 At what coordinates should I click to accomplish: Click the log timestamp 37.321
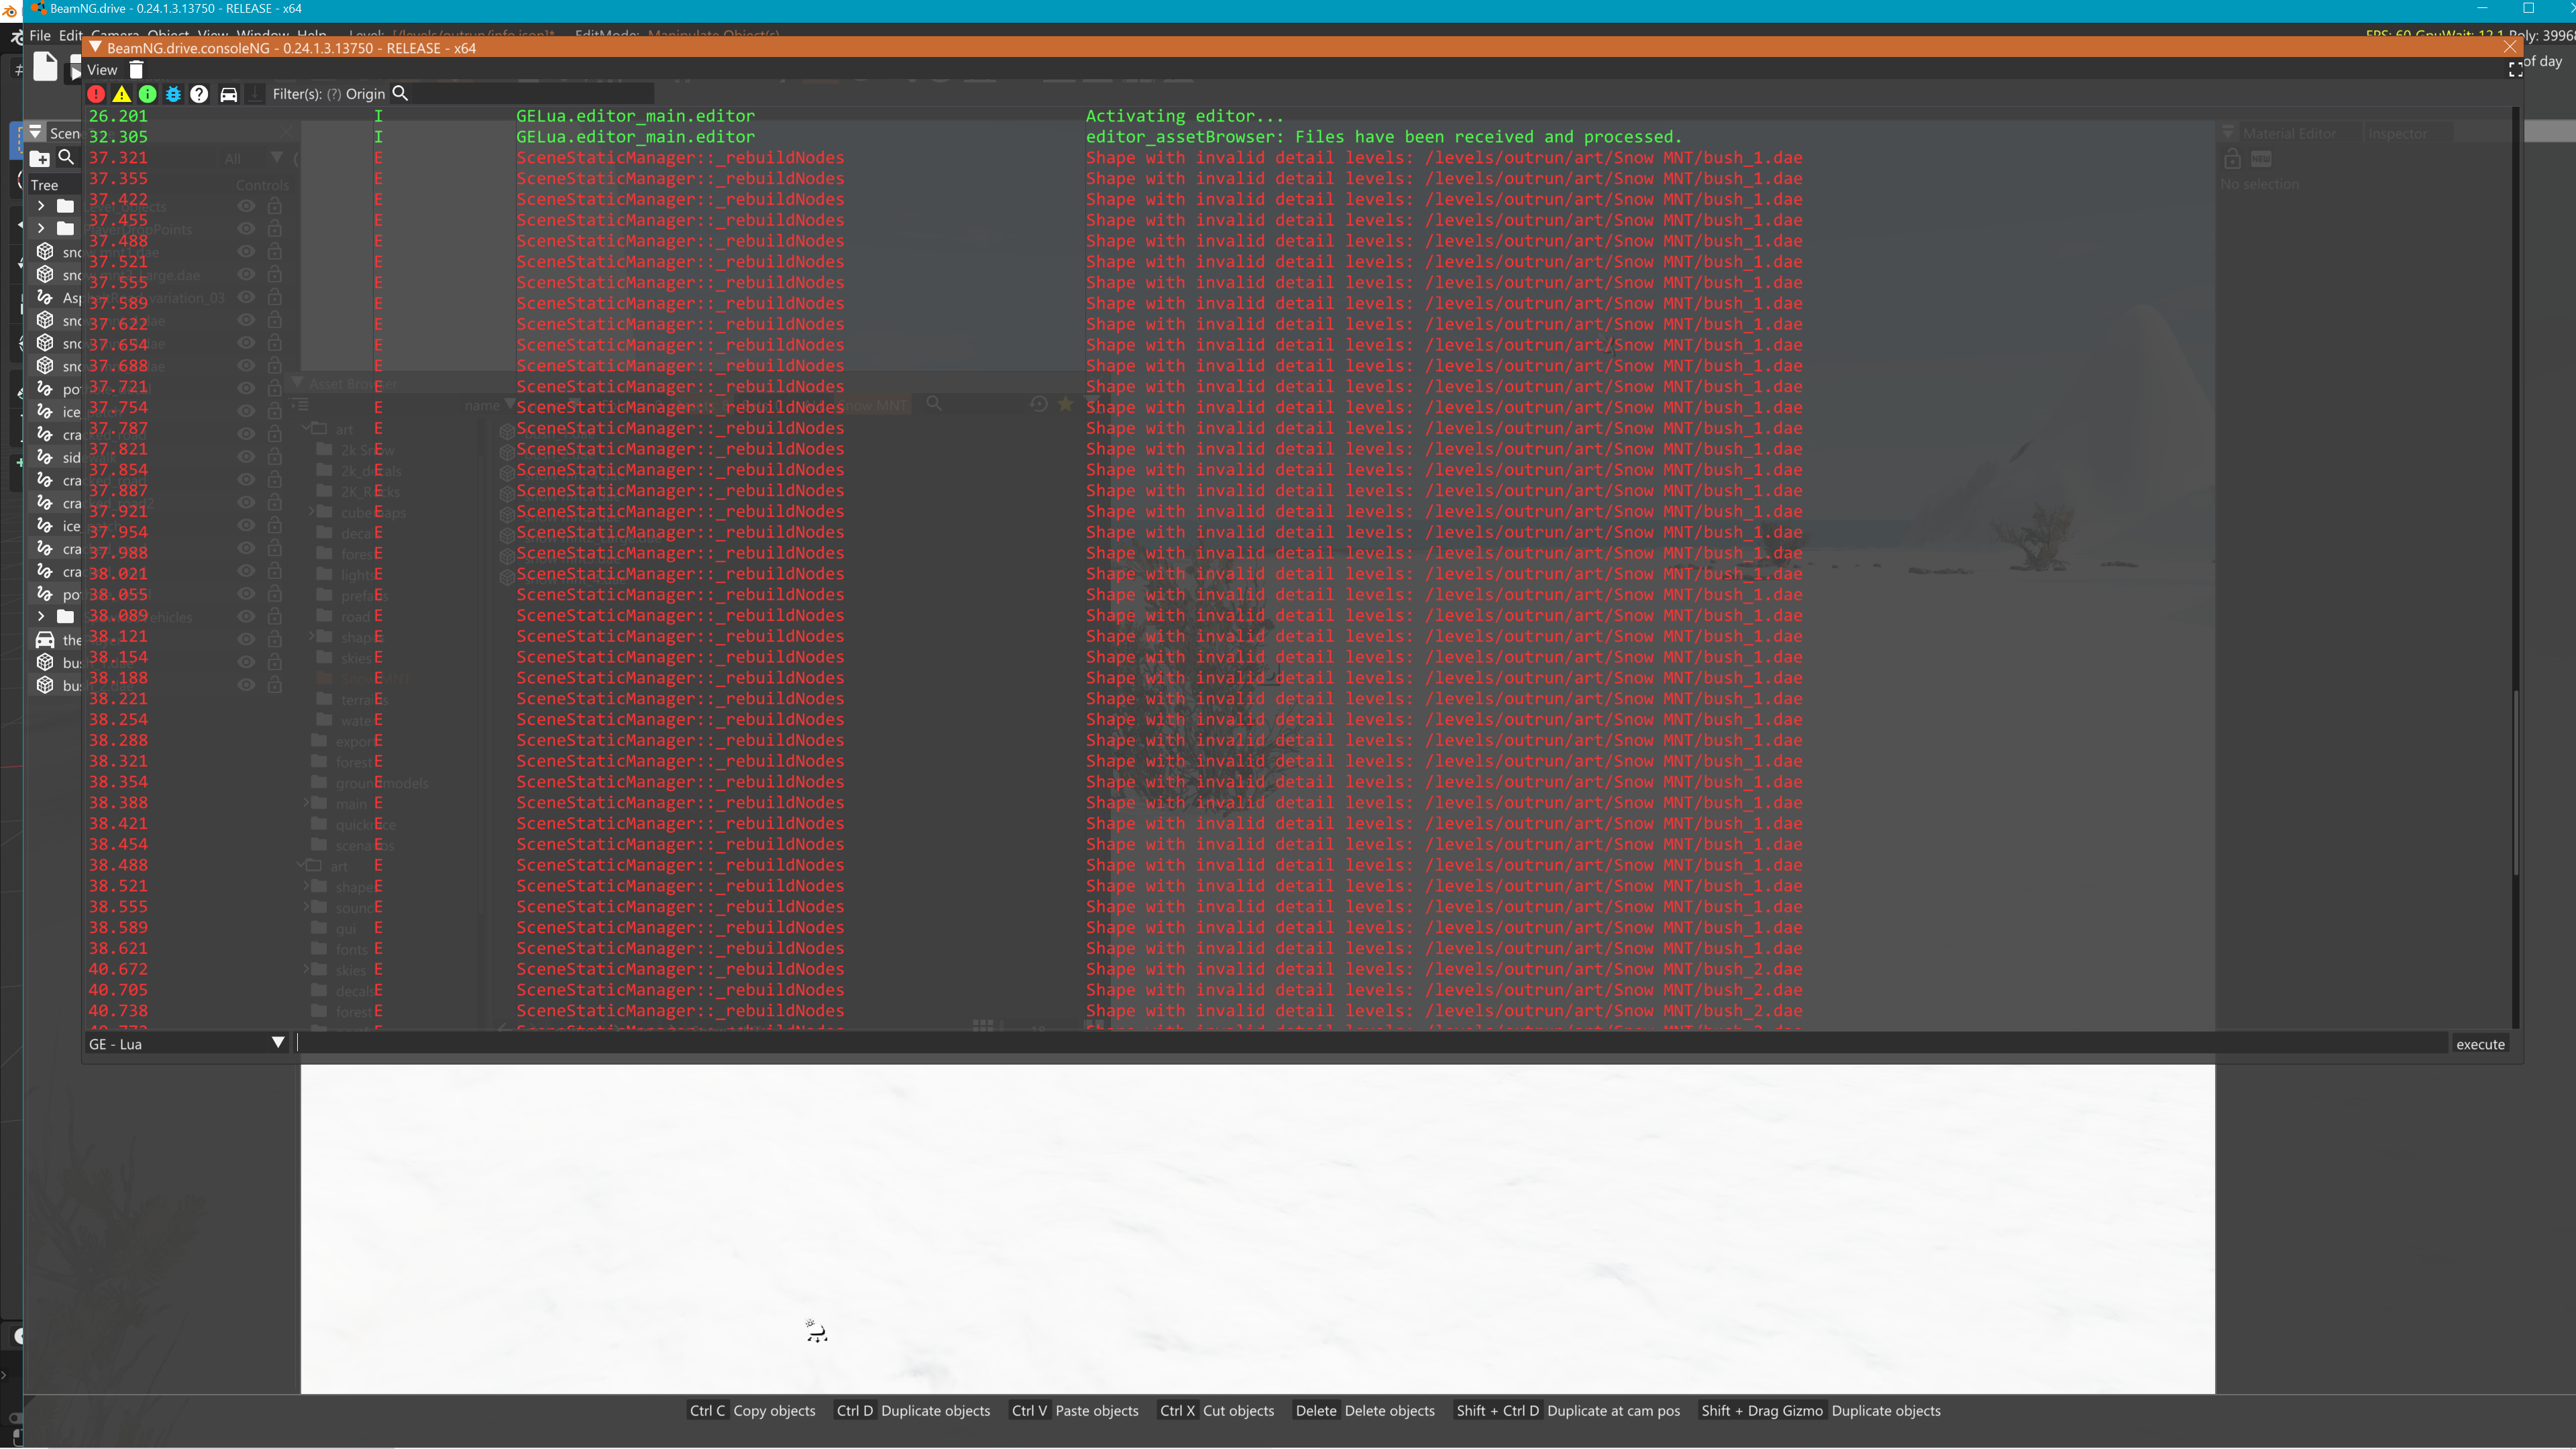(x=118, y=158)
